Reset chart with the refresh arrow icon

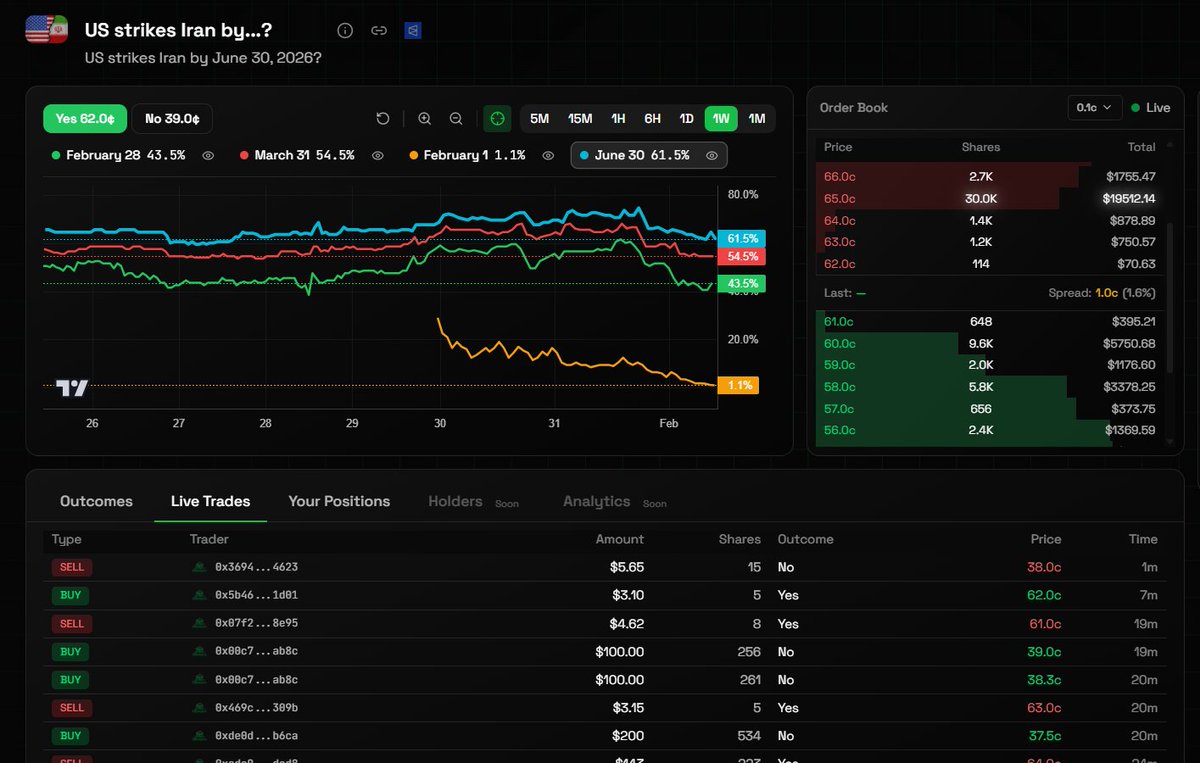click(383, 119)
